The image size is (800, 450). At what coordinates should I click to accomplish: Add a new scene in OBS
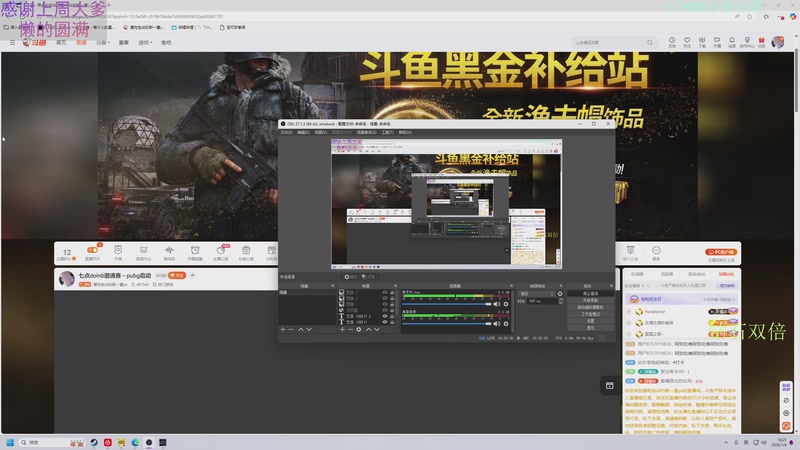[283, 330]
